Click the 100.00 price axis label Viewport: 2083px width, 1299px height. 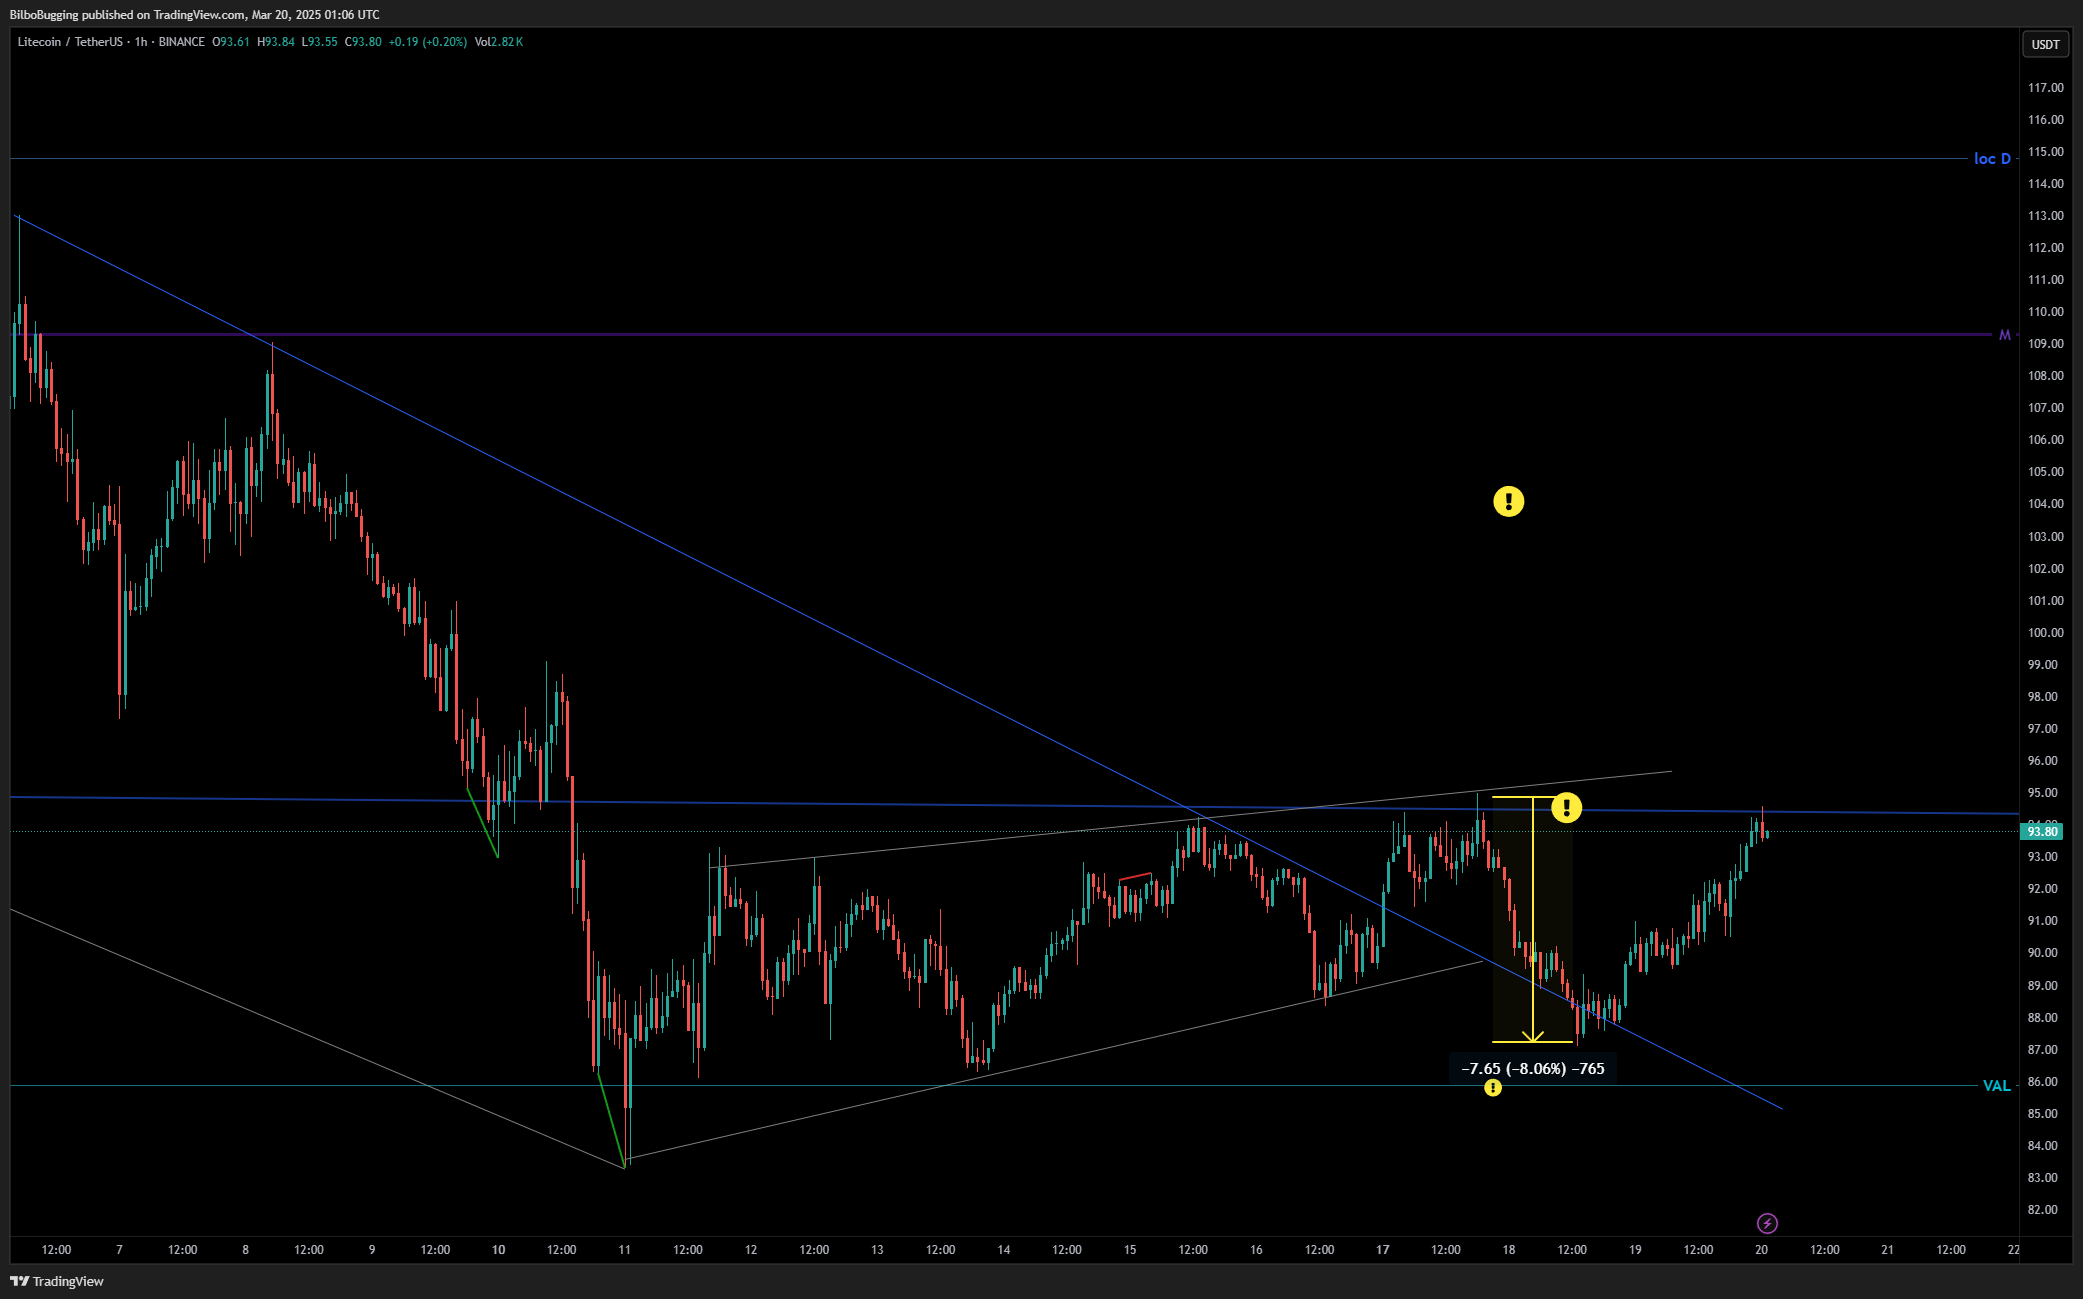click(x=2045, y=632)
